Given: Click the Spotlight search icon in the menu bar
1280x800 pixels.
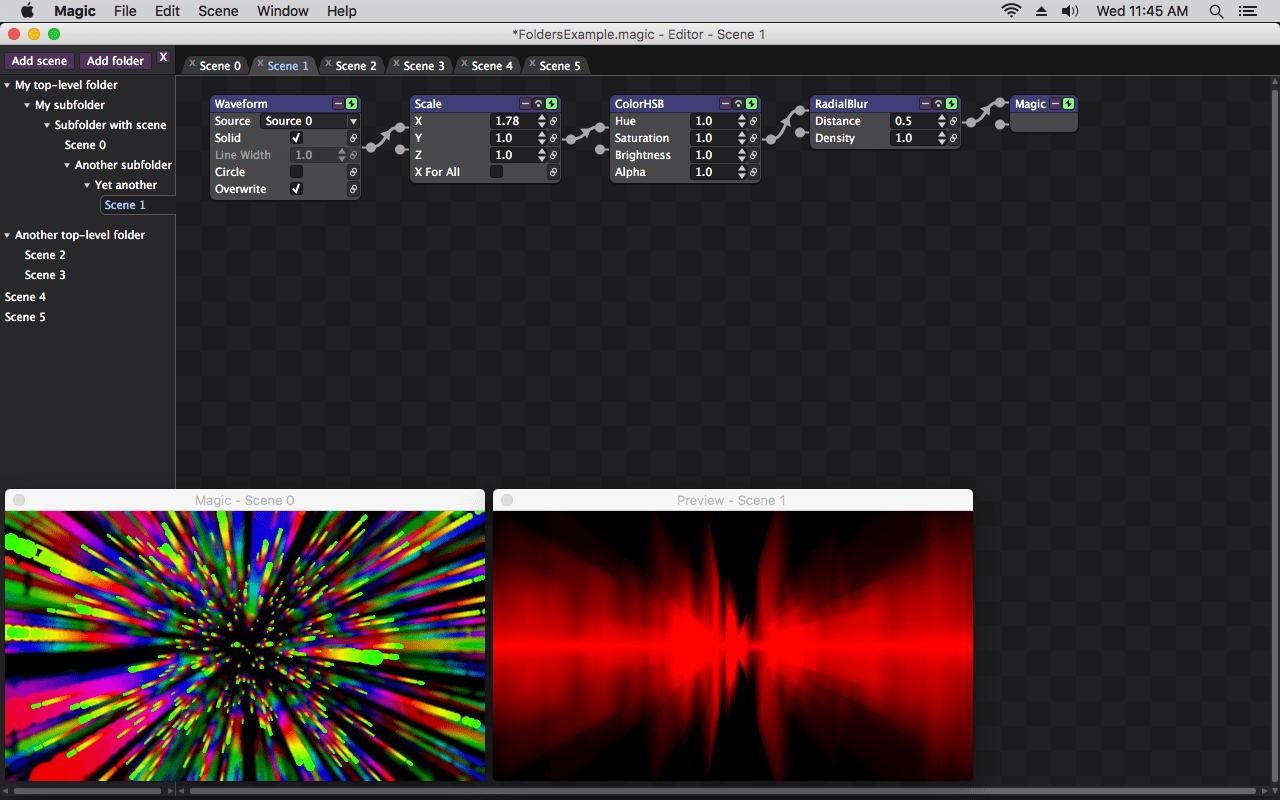Looking at the screenshot, I should click(x=1216, y=11).
